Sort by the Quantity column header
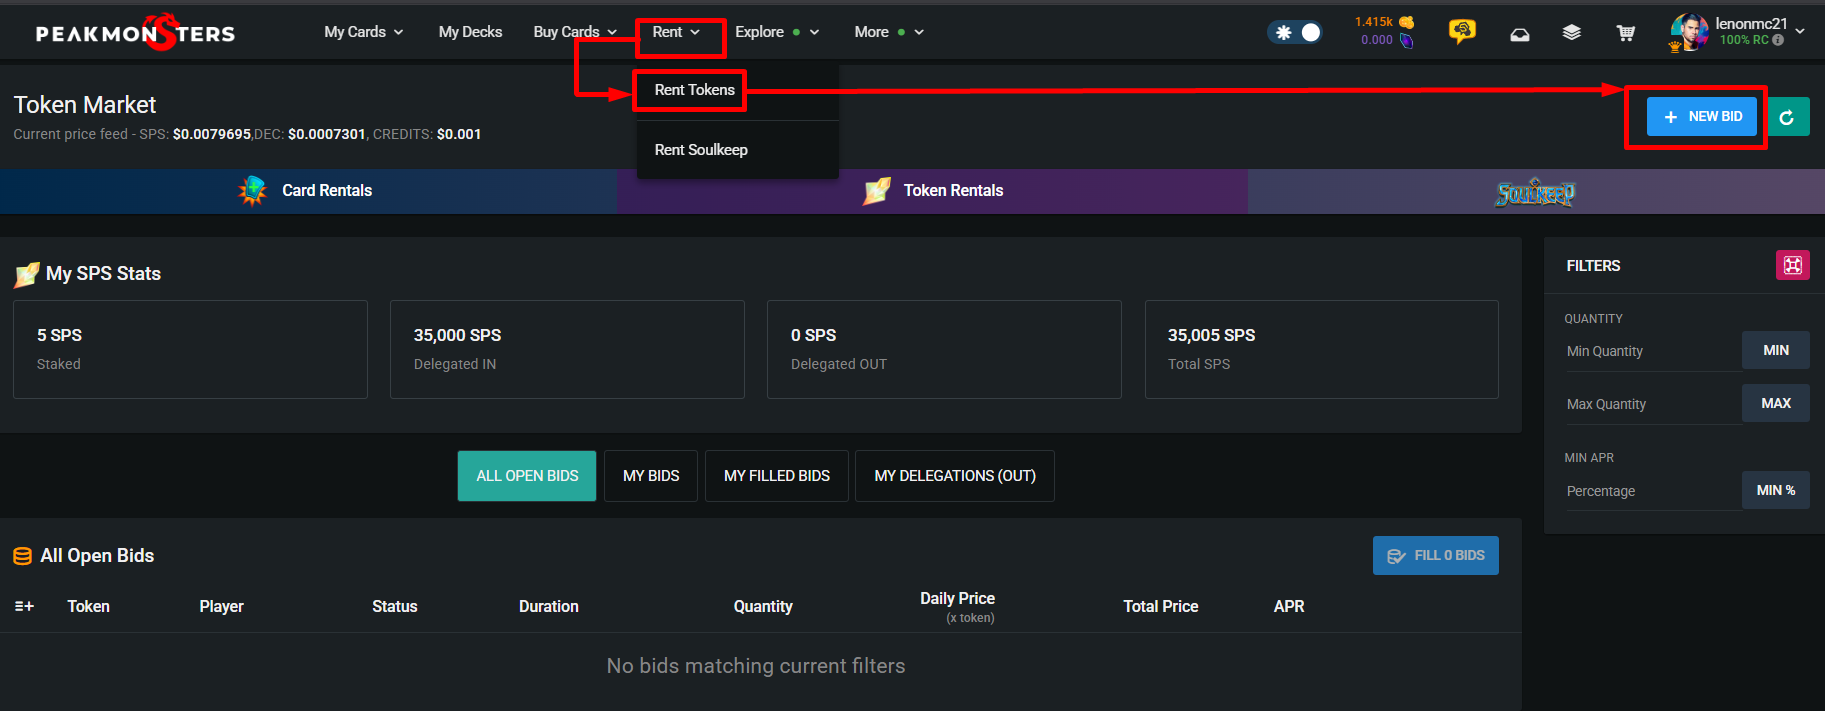 [x=763, y=607]
